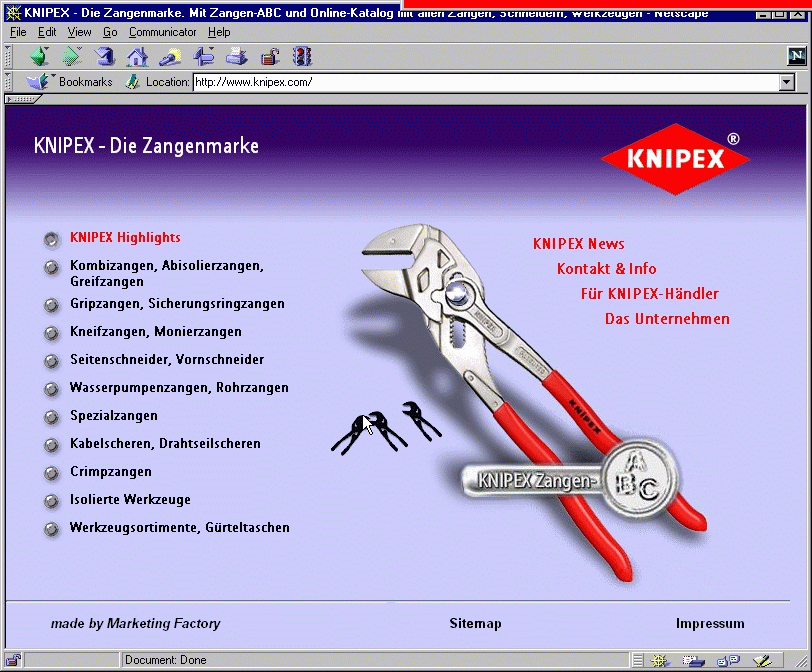Screen dimensions: 812x672
Task: Click the bullet beside Kneifzangen, Monierzangen
Action: (52, 333)
